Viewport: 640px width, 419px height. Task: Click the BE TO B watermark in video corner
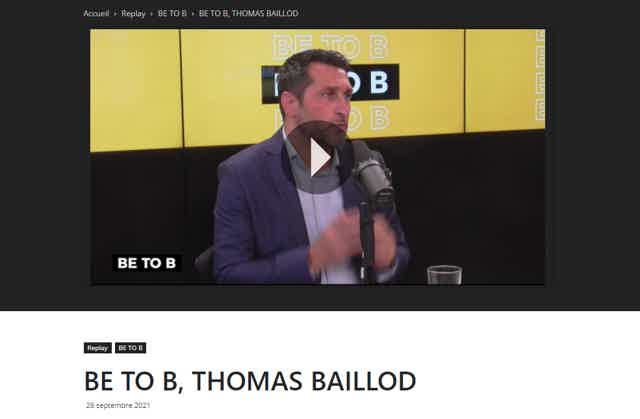(x=147, y=263)
